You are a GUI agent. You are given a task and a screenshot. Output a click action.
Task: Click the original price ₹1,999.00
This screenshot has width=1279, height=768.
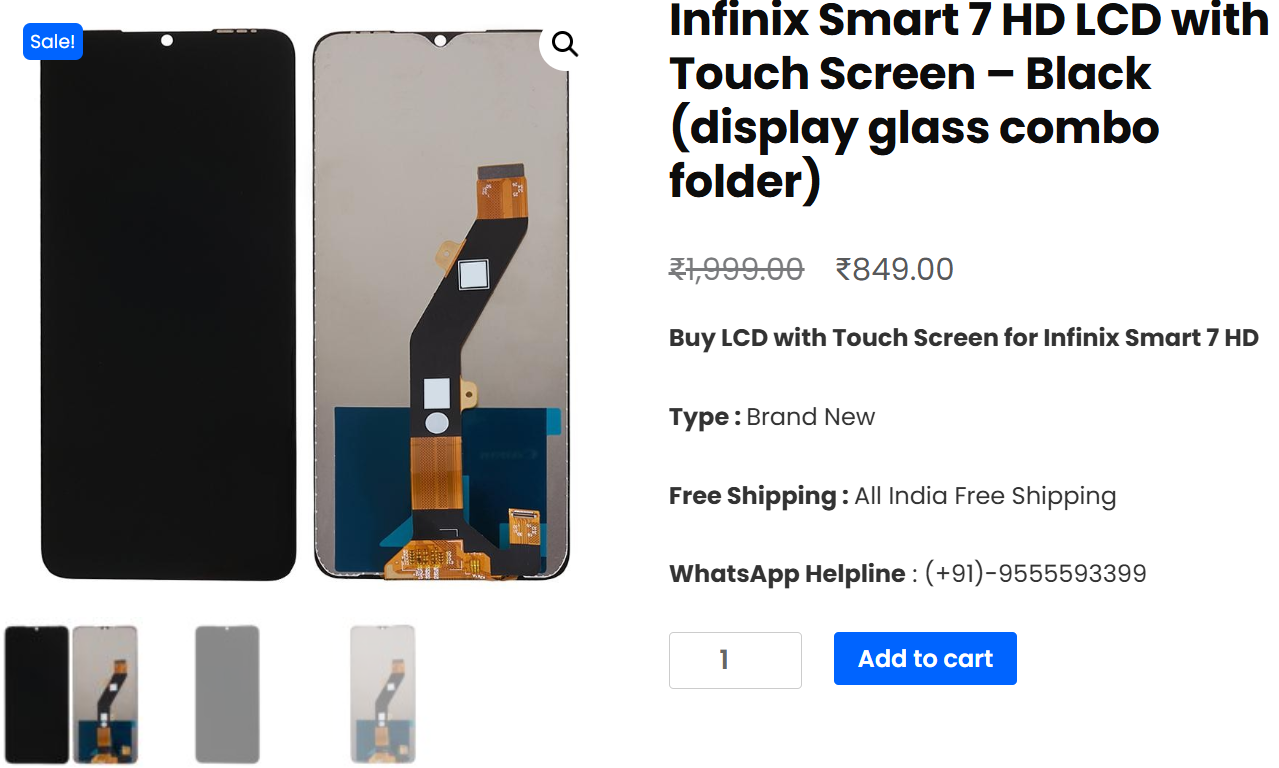click(736, 268)
